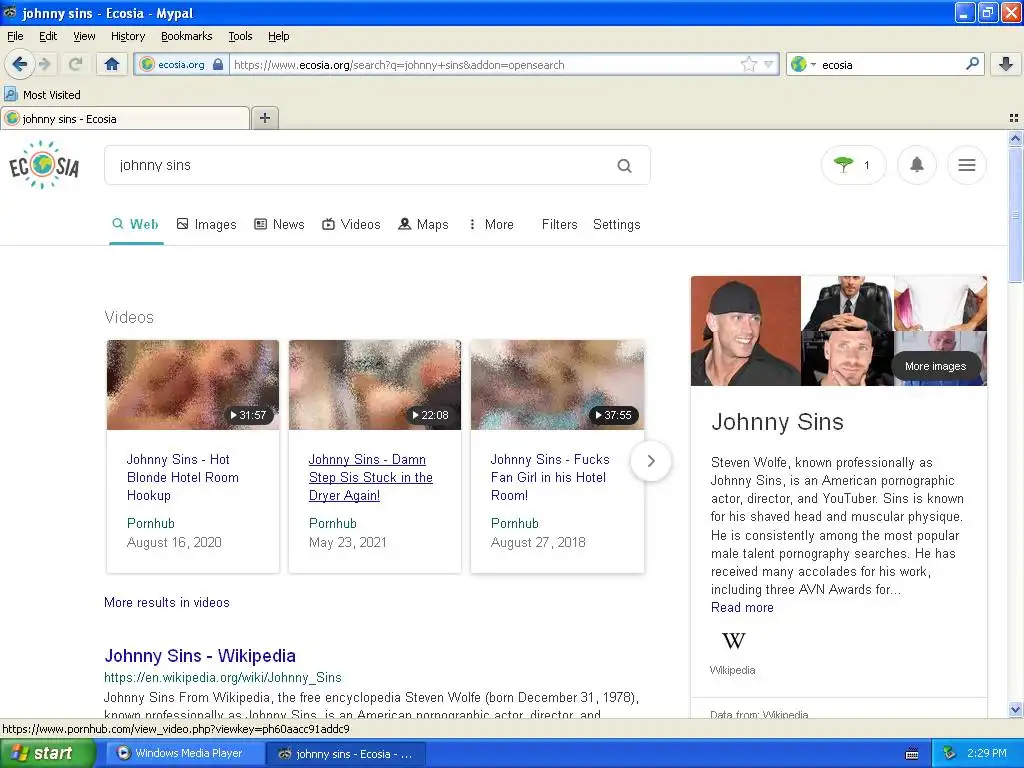Click the address bar URL text
The image size is (1024, 768).
(x=399, y=65)
